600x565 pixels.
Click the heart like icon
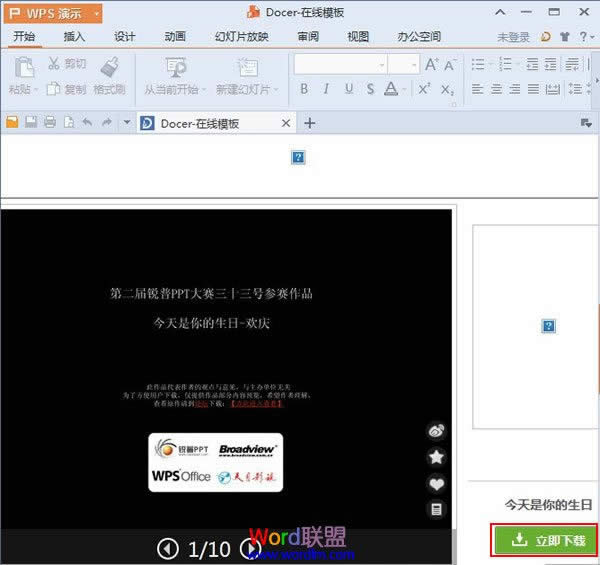coord(436,484)
